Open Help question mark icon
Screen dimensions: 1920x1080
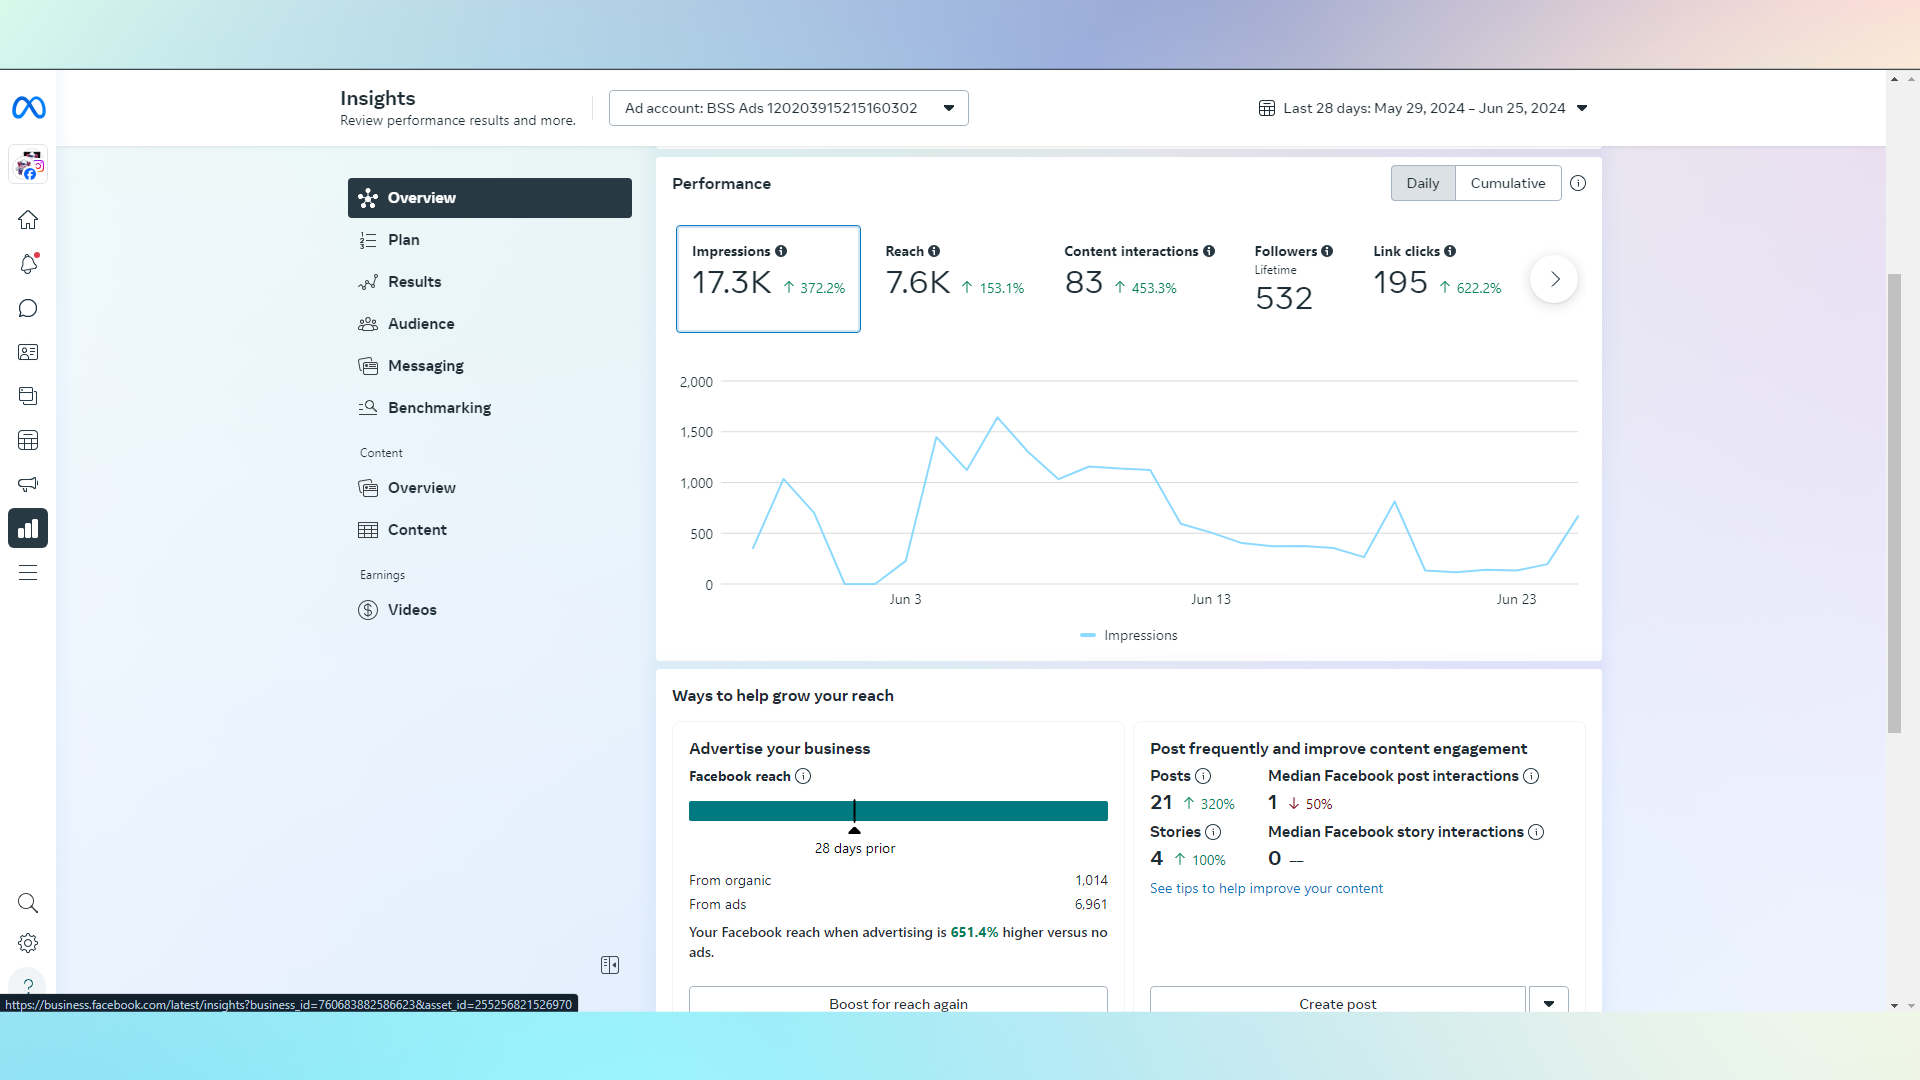[28, 984]
